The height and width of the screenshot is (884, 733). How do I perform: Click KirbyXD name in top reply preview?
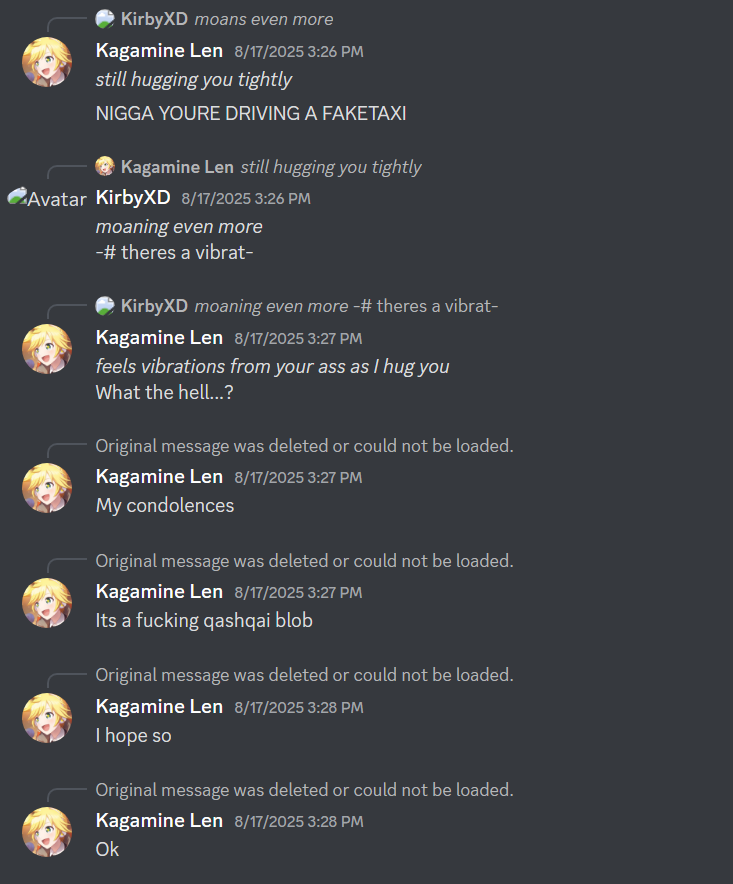coord(154,19)
